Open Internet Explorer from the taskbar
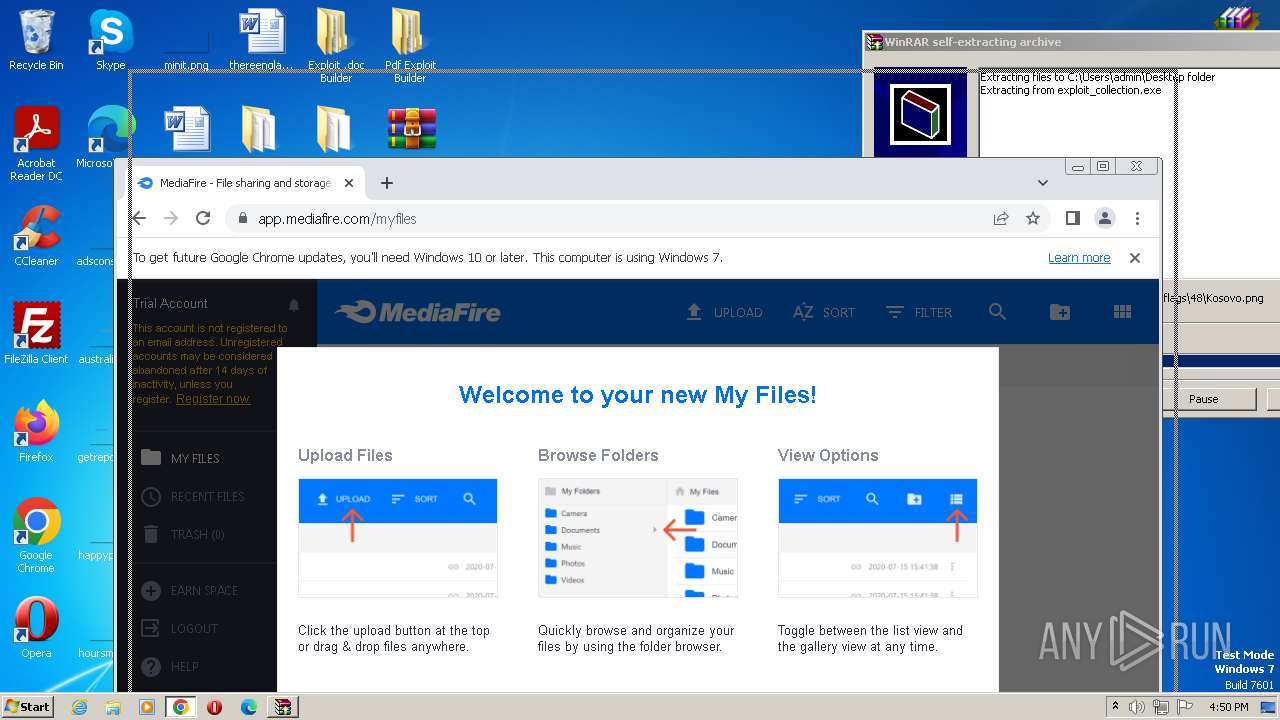1280x720 pixels. (x=80, y=707)
